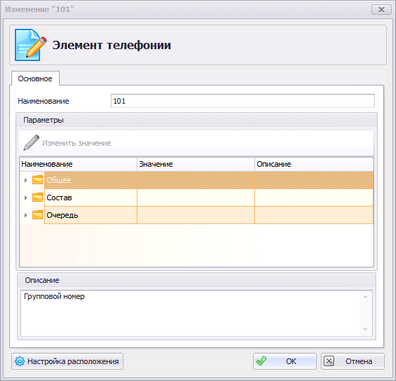Click the Параметры group header

[197, 120]
